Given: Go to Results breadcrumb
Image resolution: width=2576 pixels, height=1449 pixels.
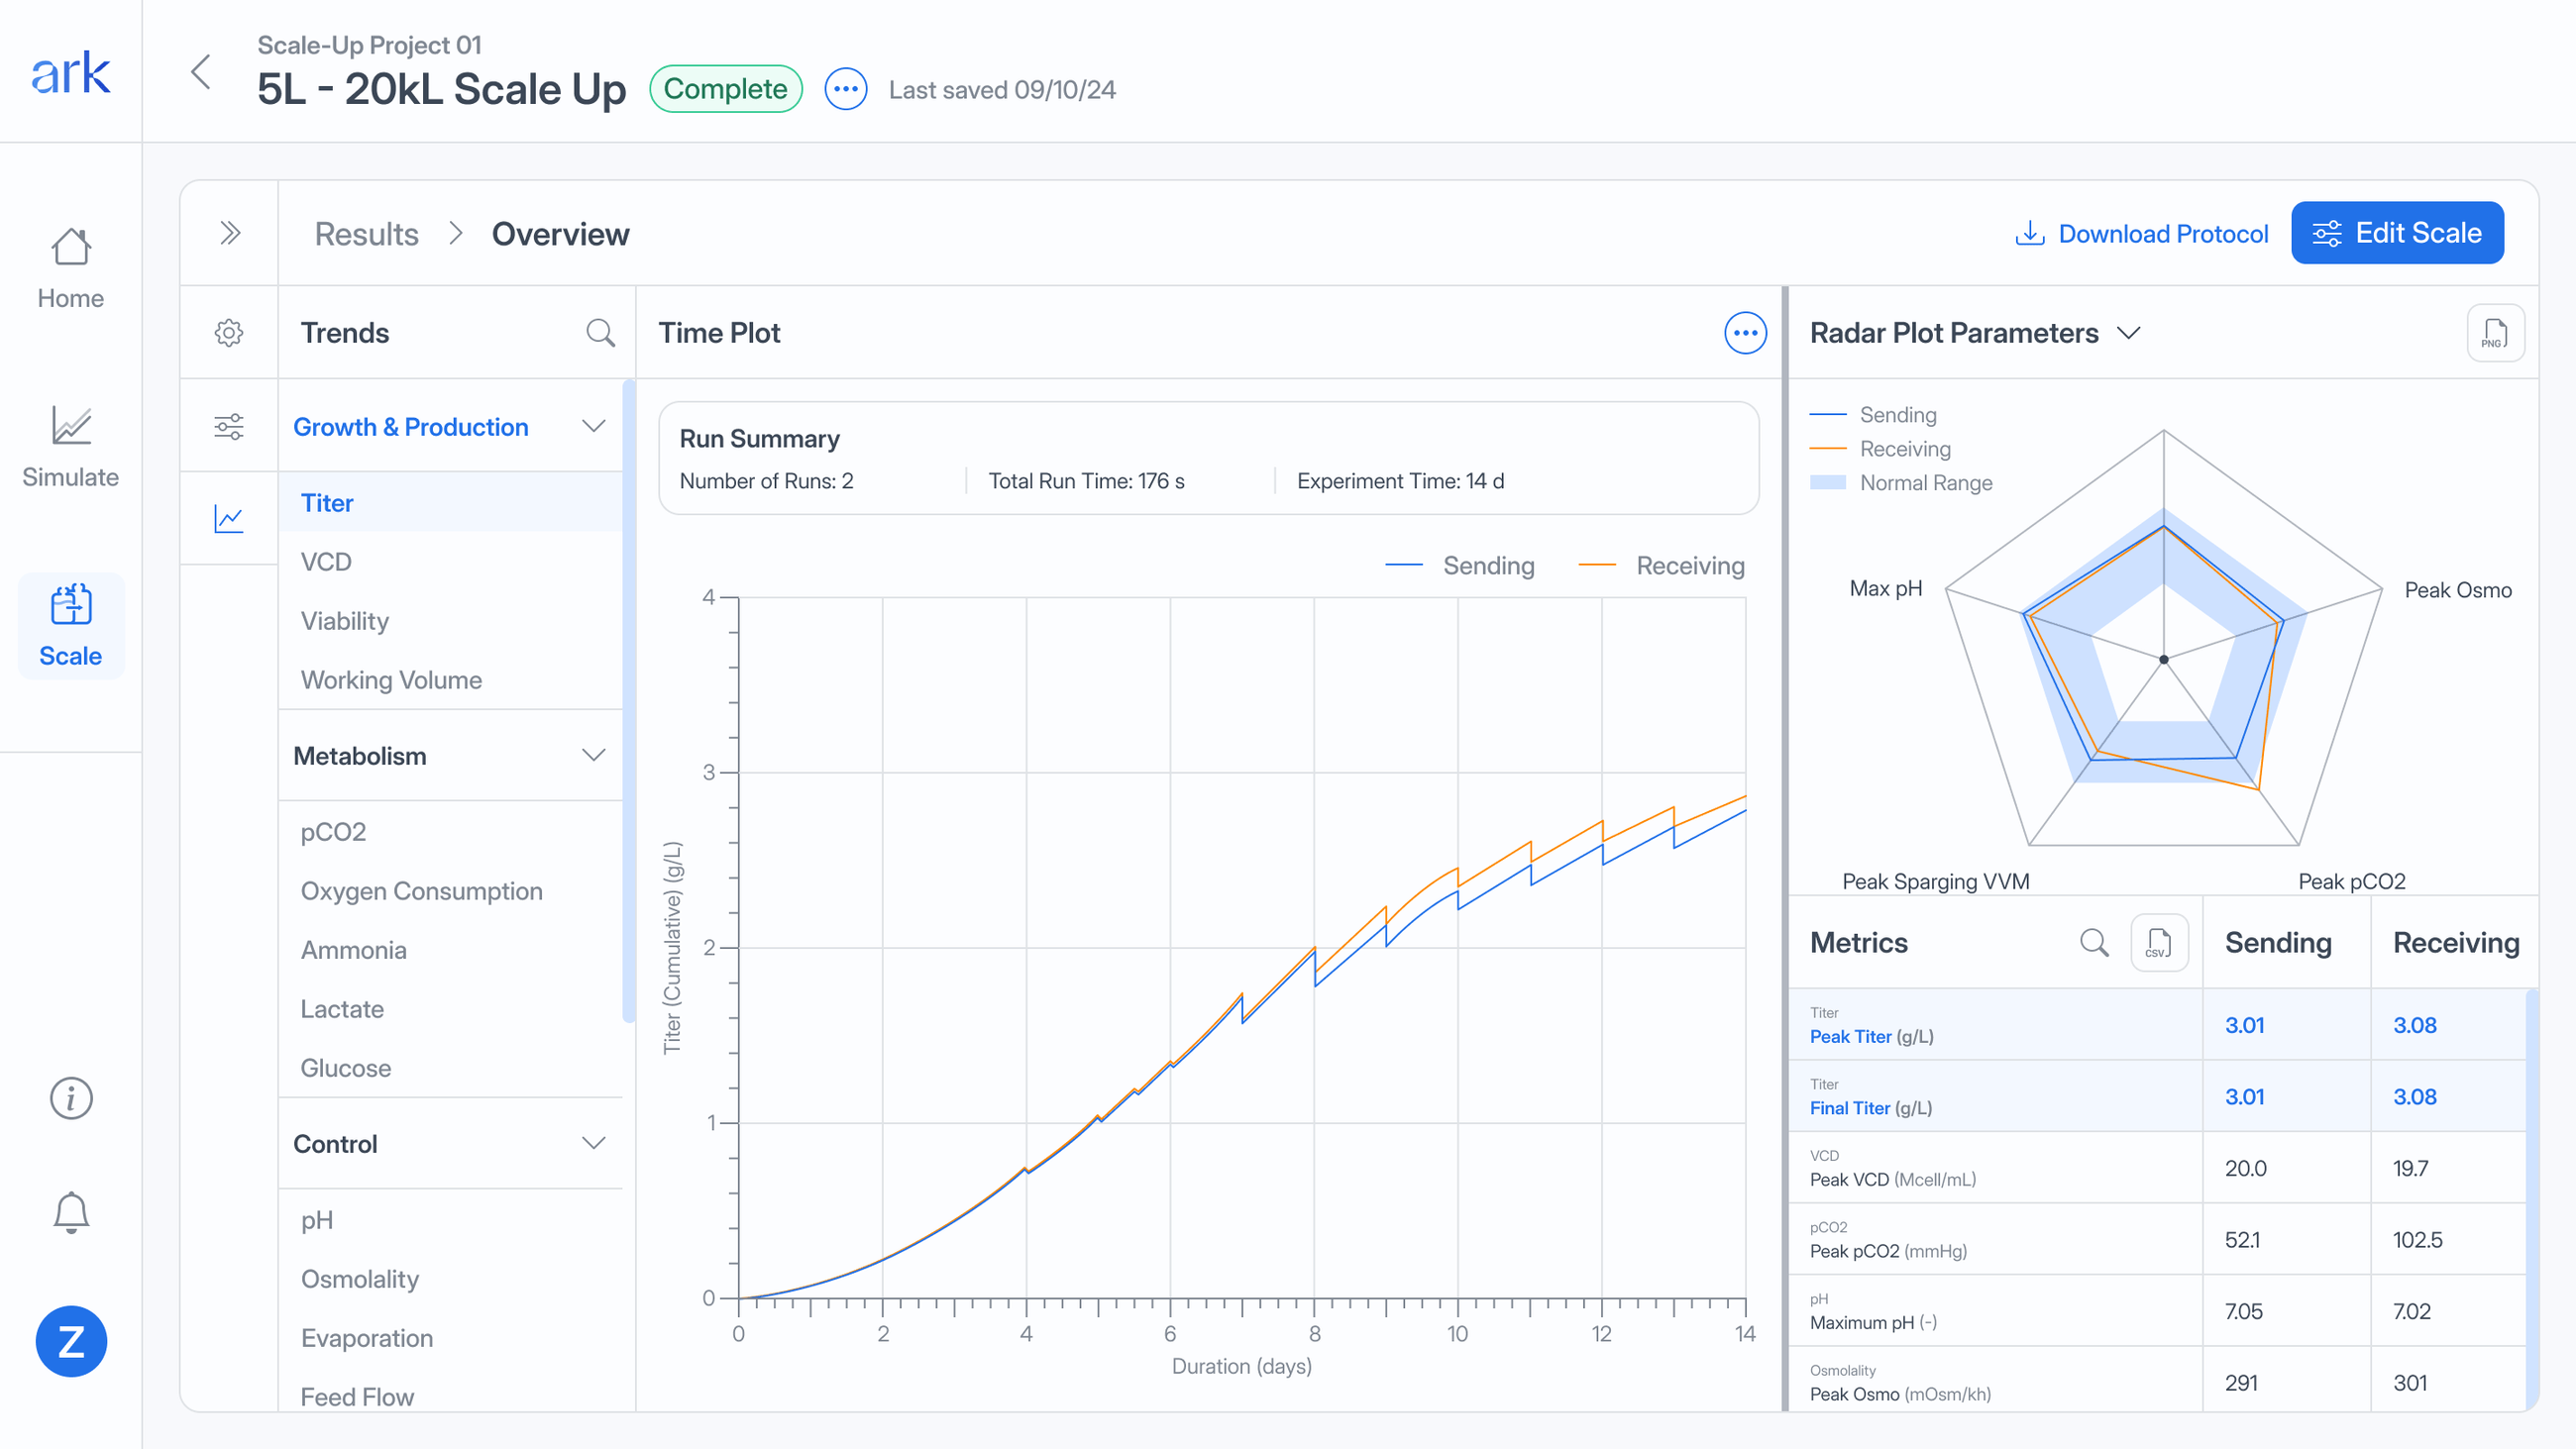Looking at the screenshot, I should (366, 234).
